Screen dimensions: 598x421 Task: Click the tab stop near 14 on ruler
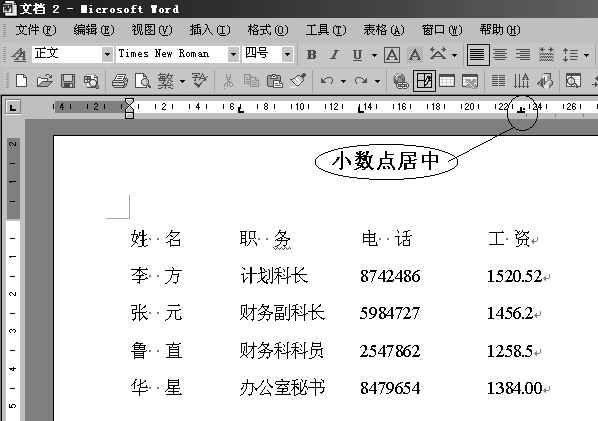point(360,109)
